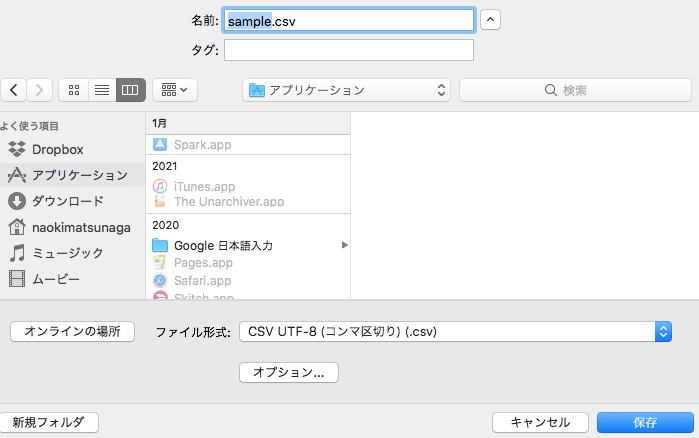The height and width of the screenshot is (438, 699).
Task: Switch to list view
Action: [x=102, y=90]
